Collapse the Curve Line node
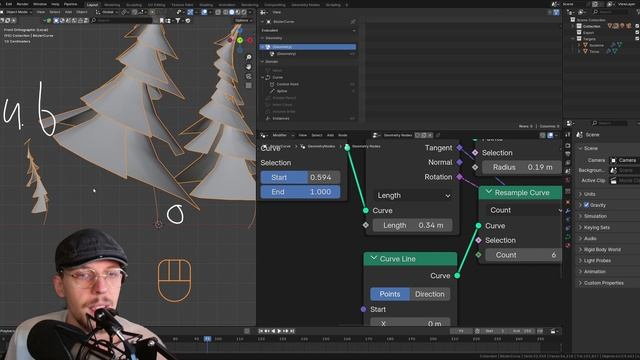Viewport: 640px width, 360px height. [x=373, y=258]
